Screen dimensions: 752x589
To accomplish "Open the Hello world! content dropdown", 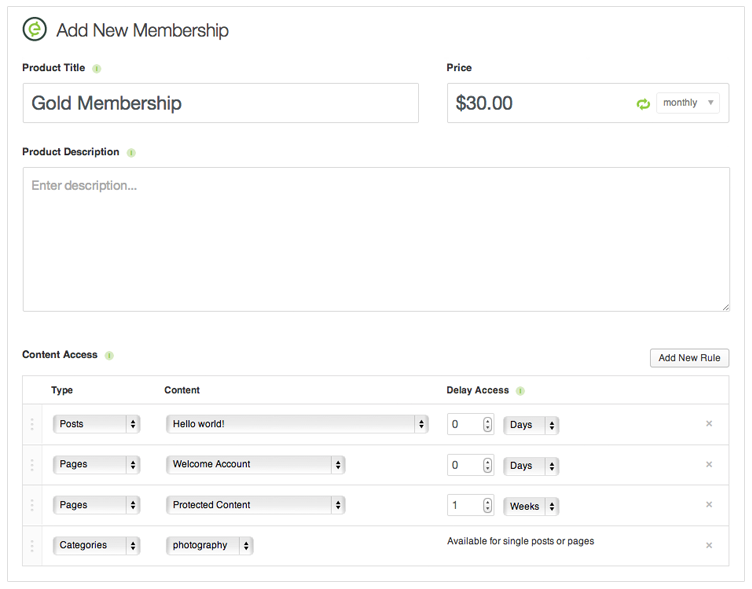I will click(297, 424).
